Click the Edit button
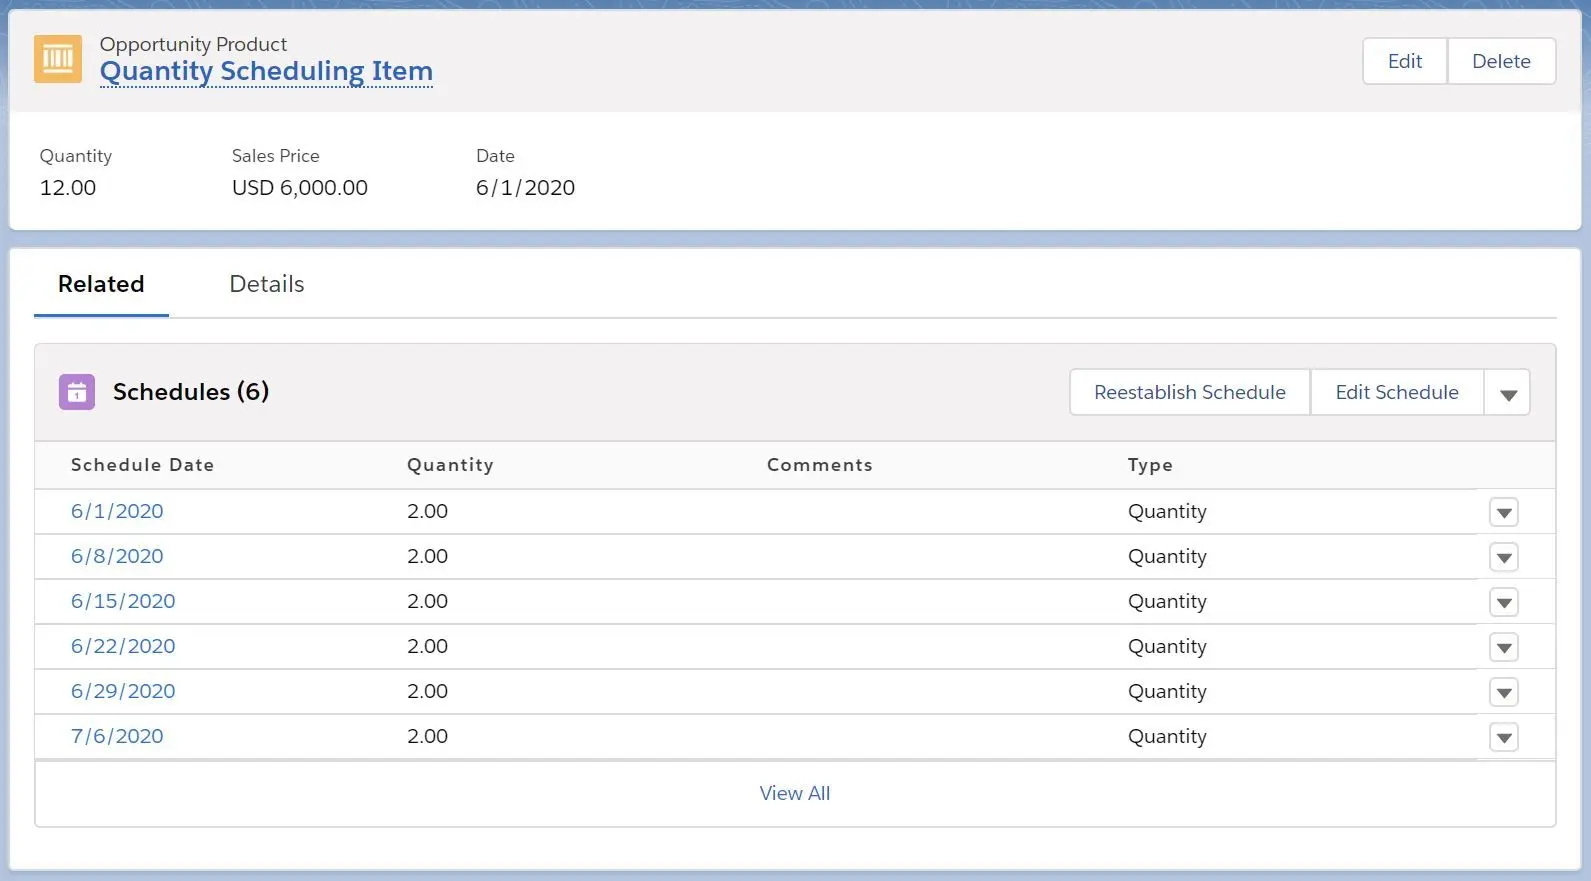1591x881 pixels. (1405, 61)
